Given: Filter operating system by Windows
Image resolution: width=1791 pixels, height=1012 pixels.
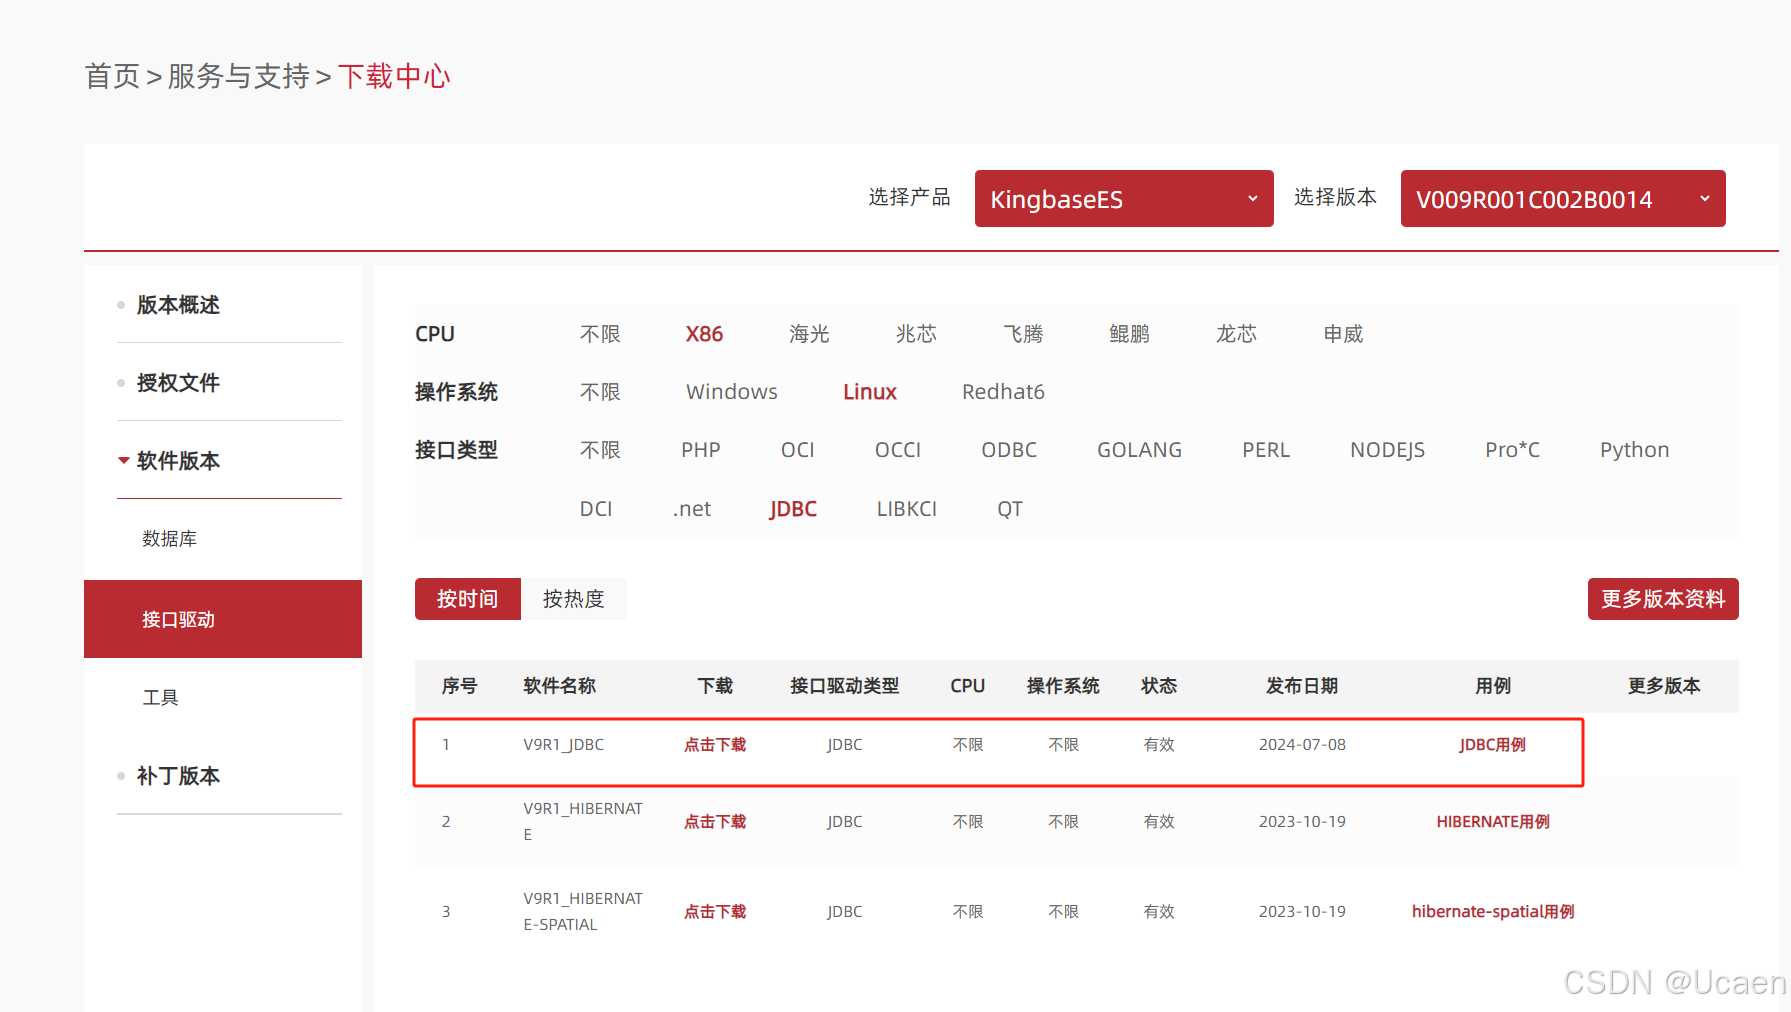Looking at the screenshot, I should pyautogui.click(x=732, y=392).
